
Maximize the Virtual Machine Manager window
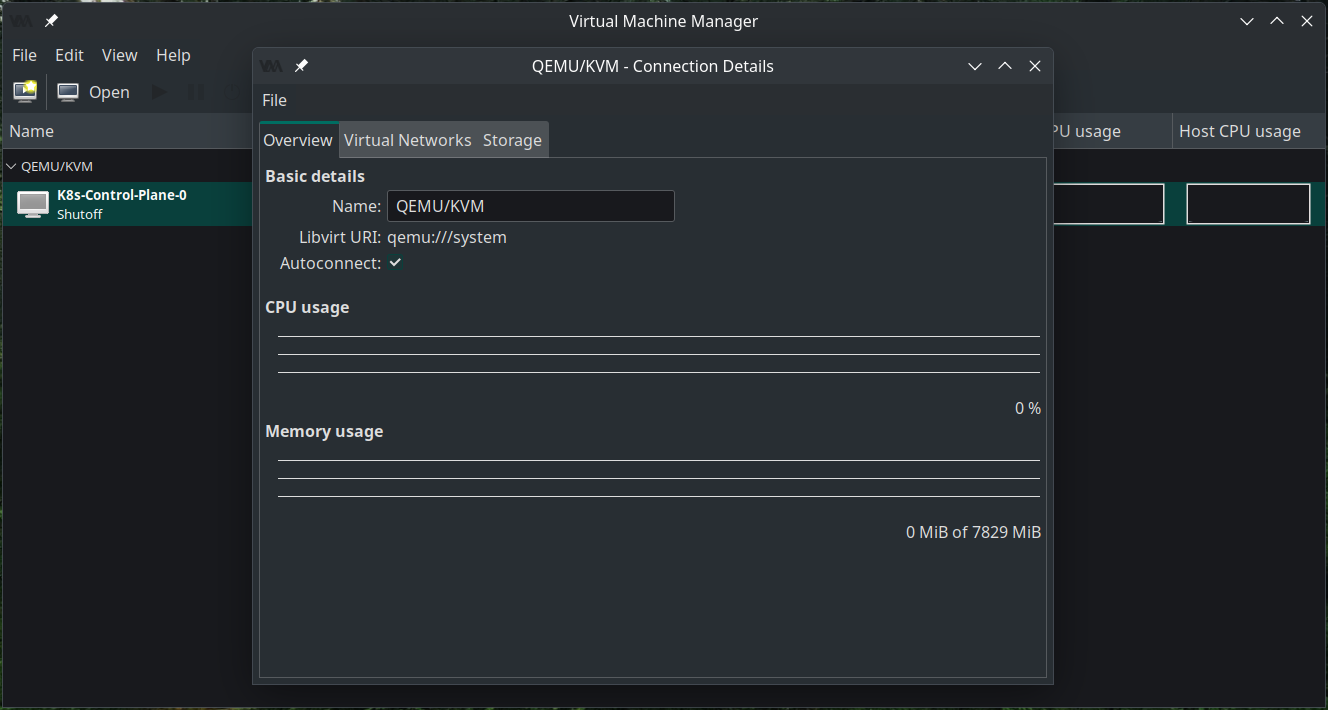tap(1277, 21)
